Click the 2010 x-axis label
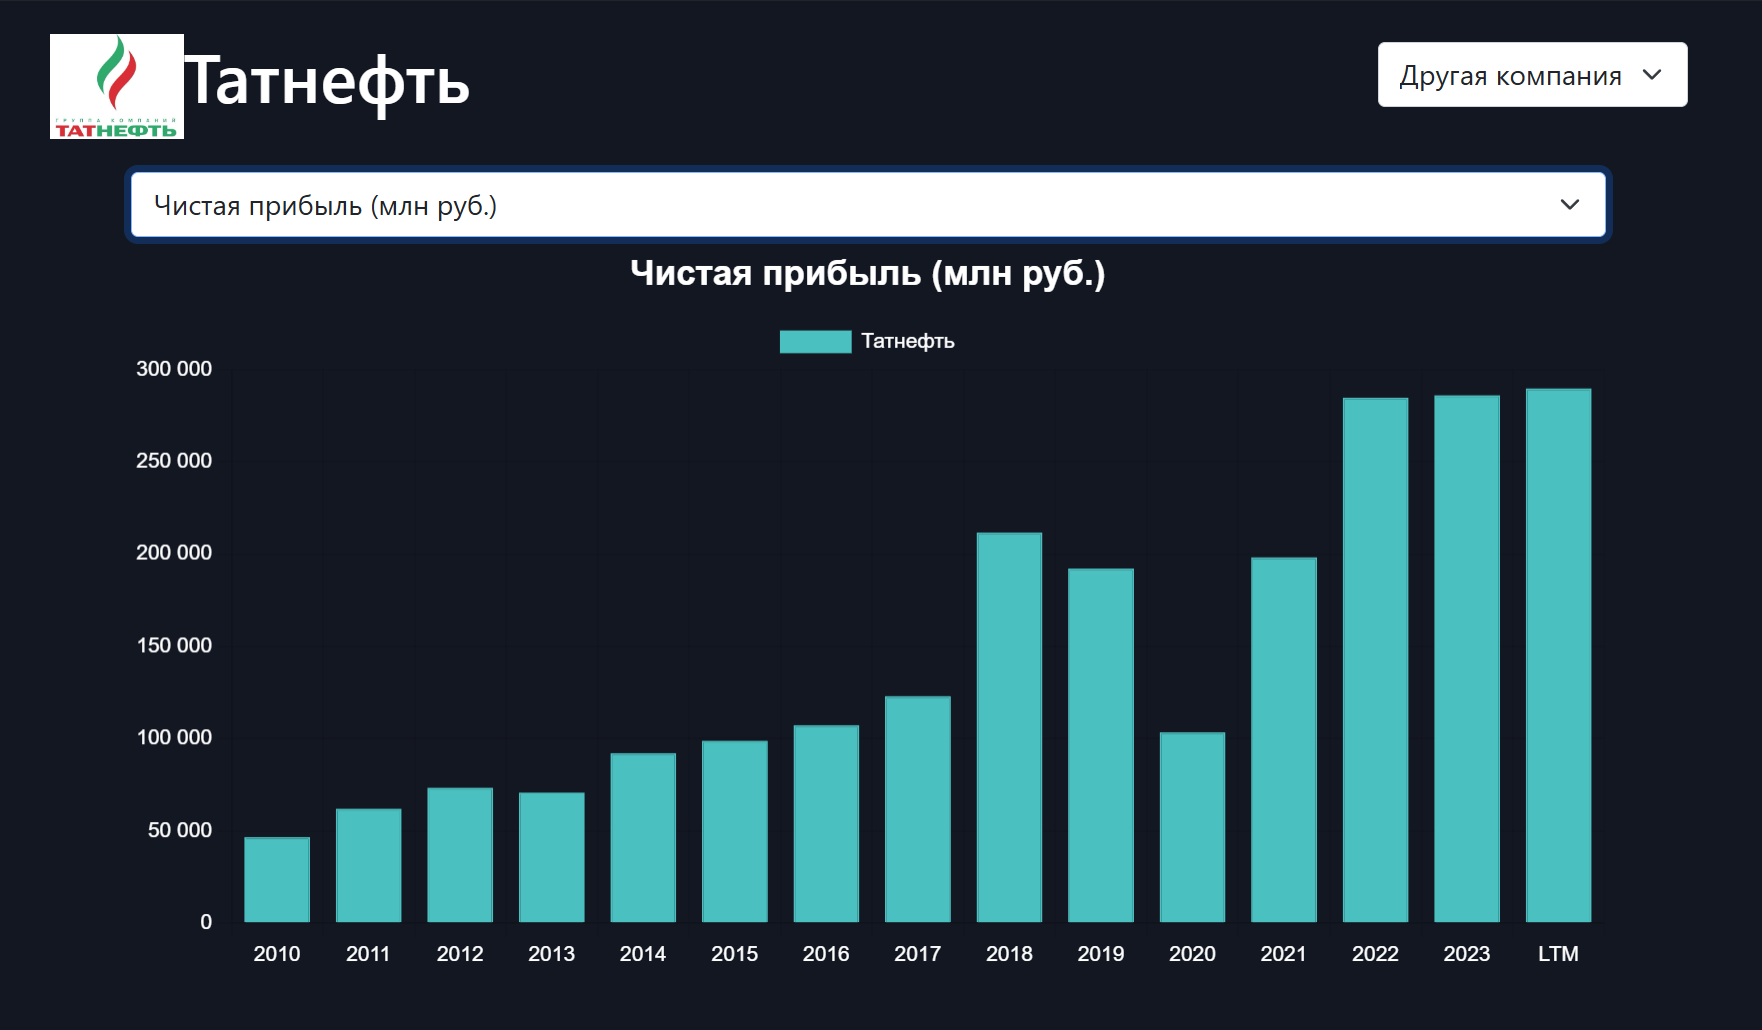The image size is (1762, 1030). (277, 954)
